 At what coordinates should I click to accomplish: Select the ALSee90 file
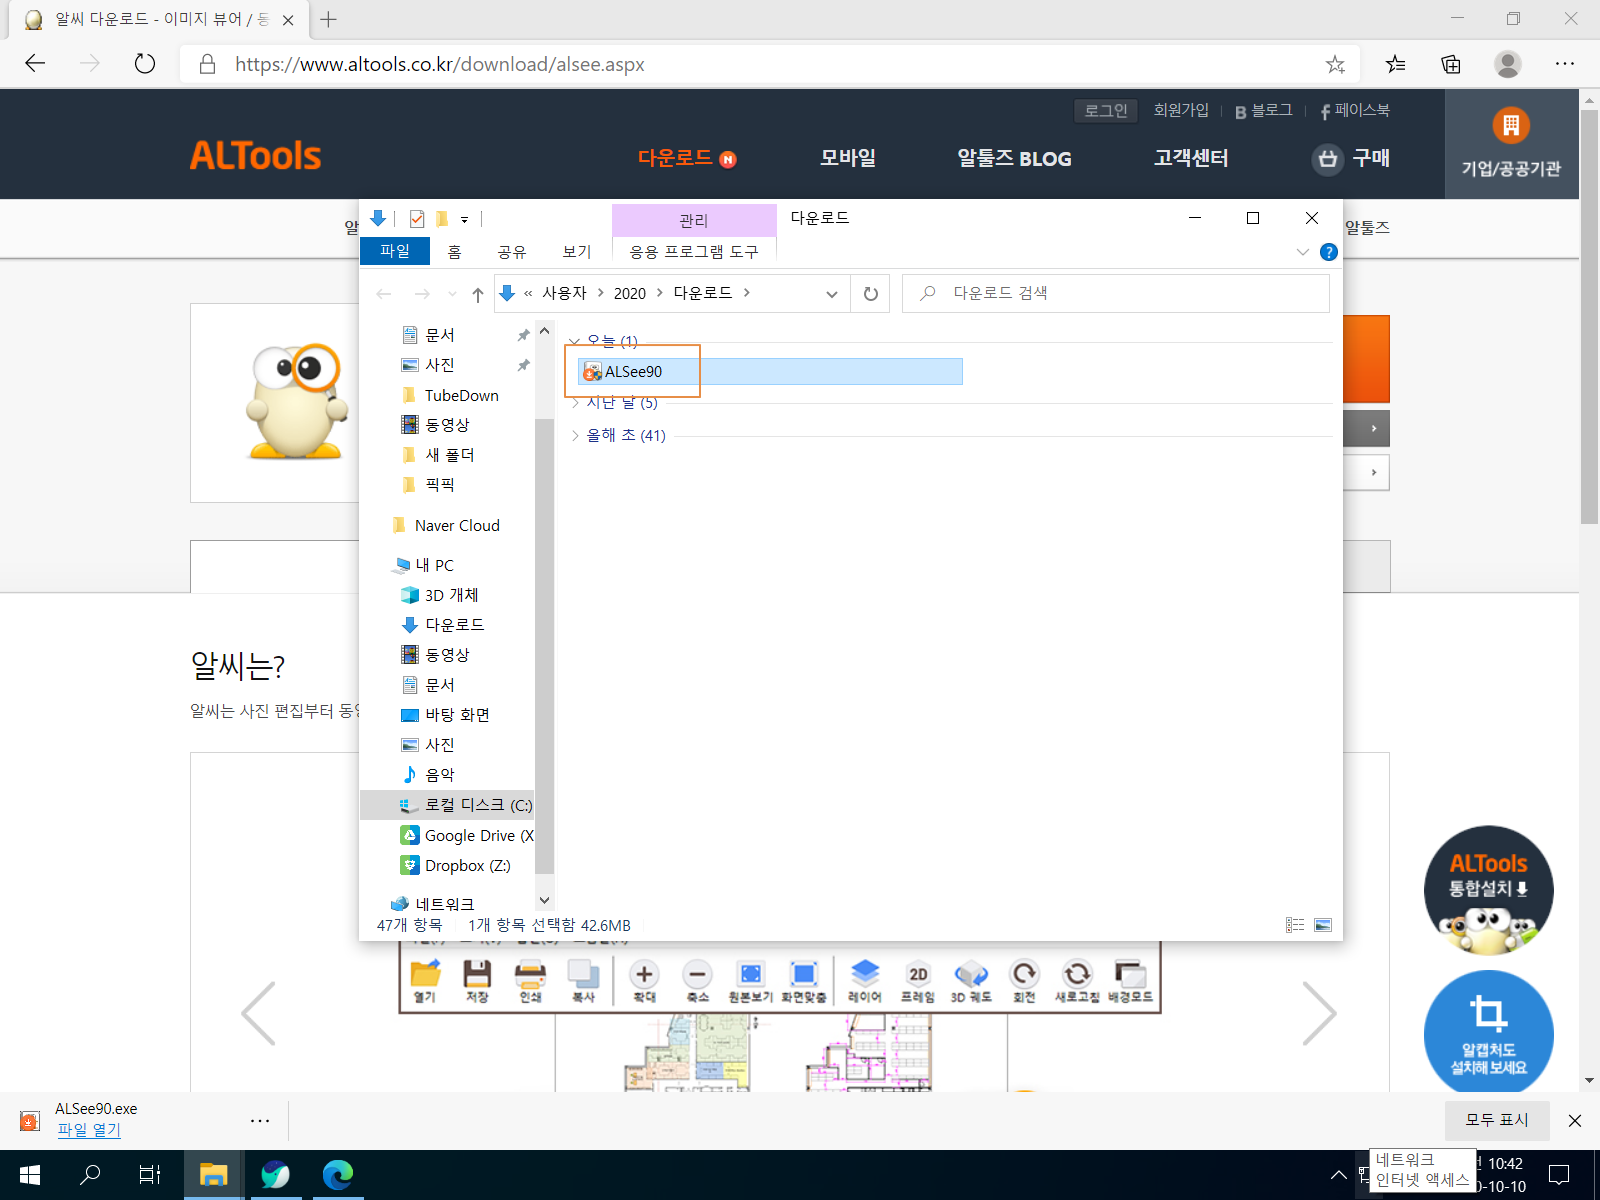[x=770, y=372]
